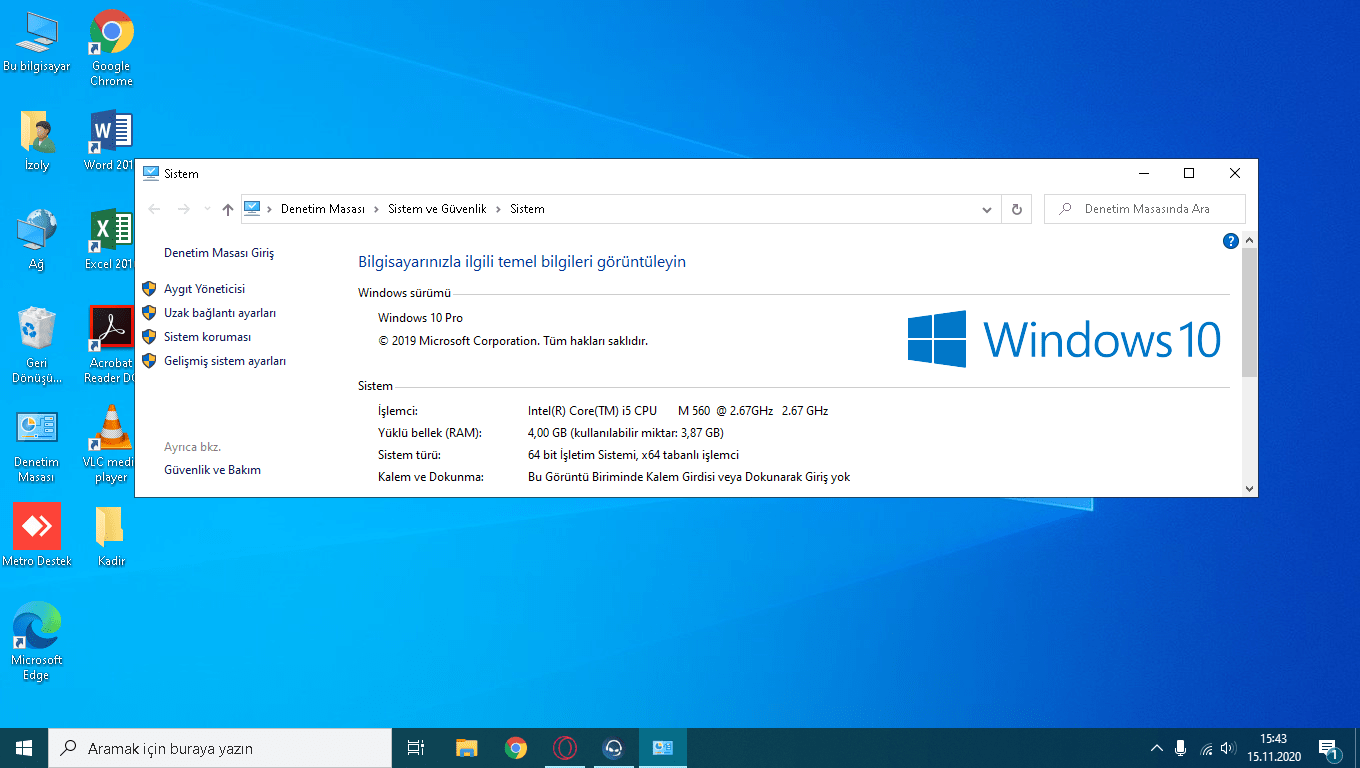Viewport: 1360px width, 768px height.
Task: Click the volume speaker tray icon
Action: click(1229, 748)
